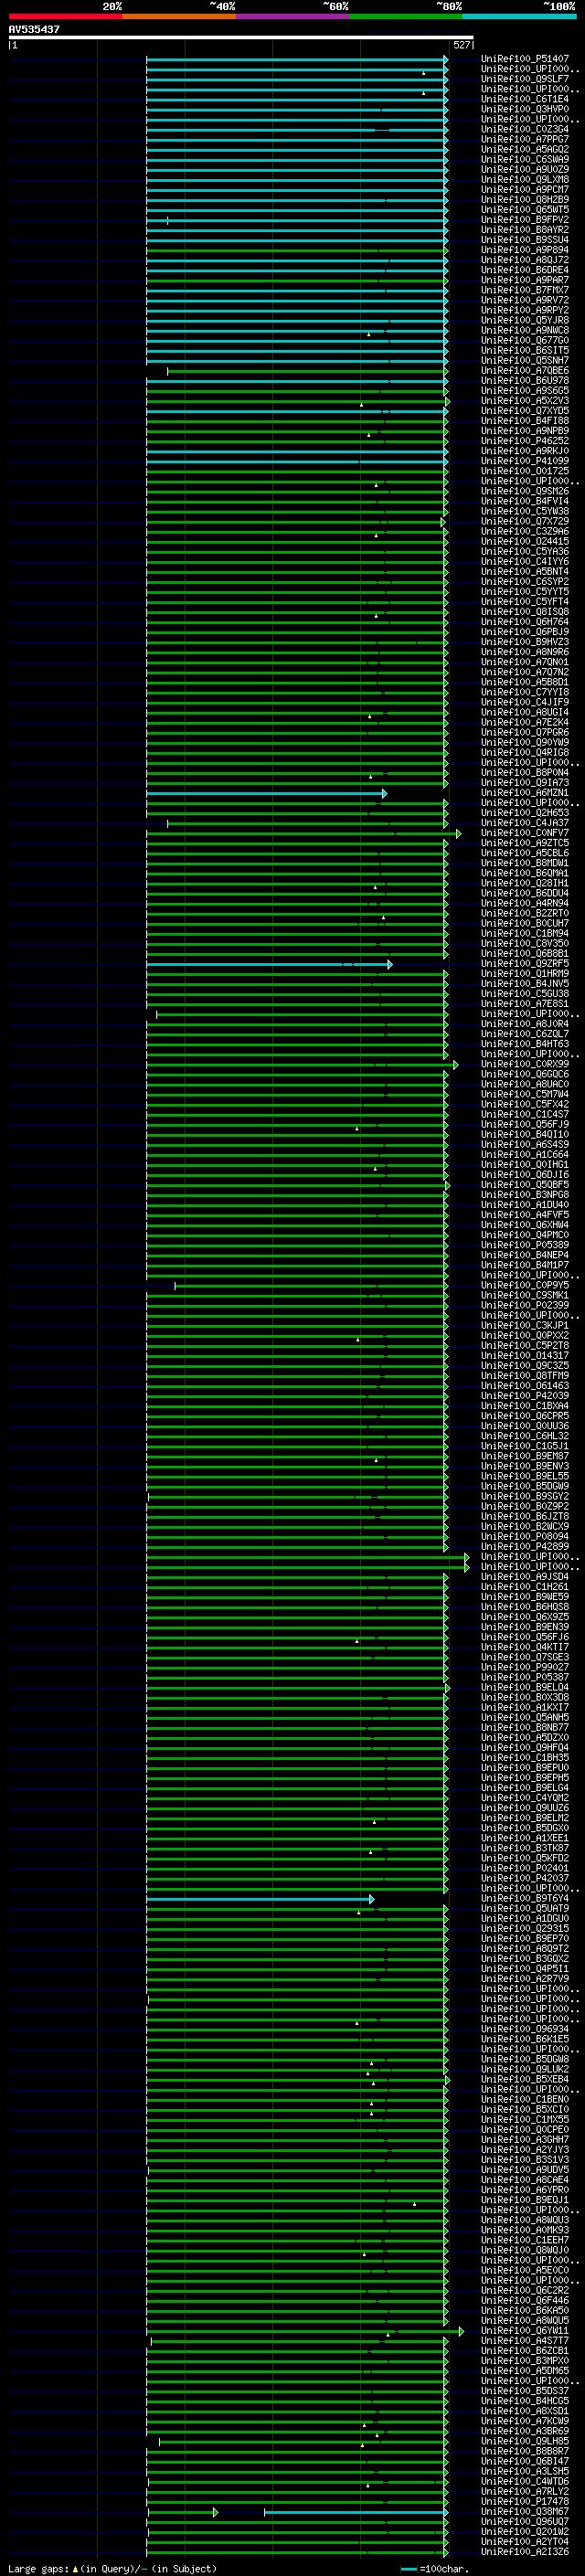Click hit label UniRef100_A7KCW9
The image size is (585, 2576).
click(525, 2422)
